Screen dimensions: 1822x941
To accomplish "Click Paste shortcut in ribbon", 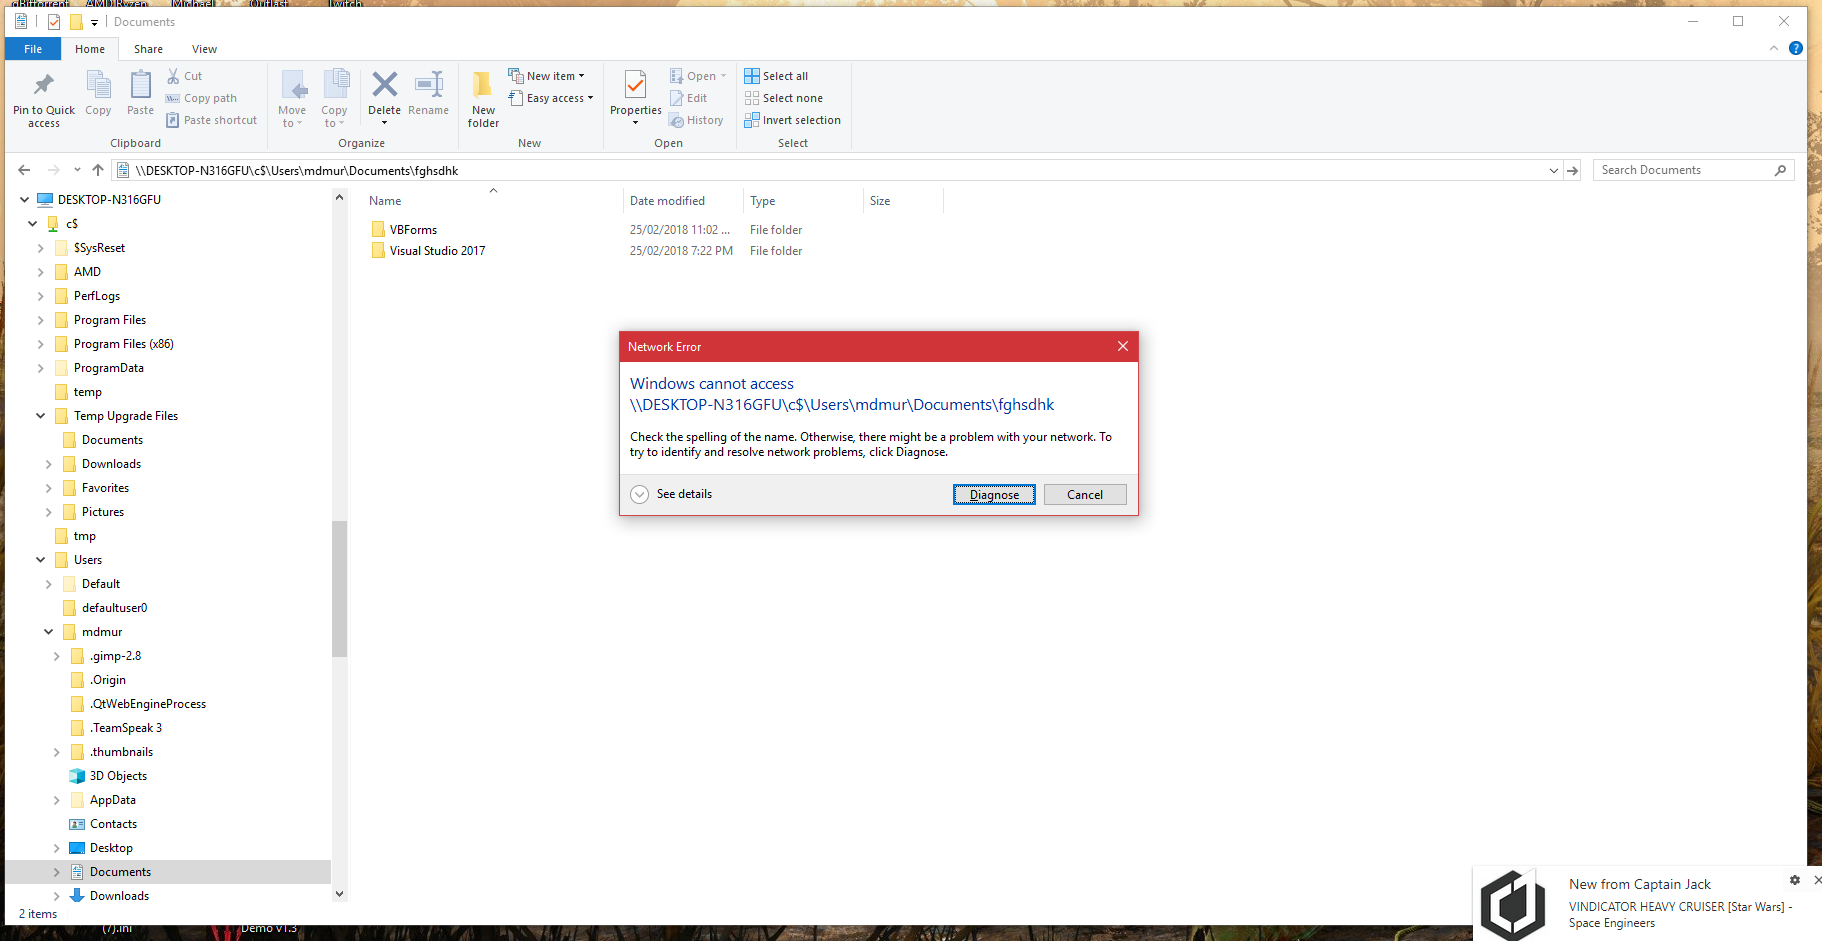I will [211, 120].
